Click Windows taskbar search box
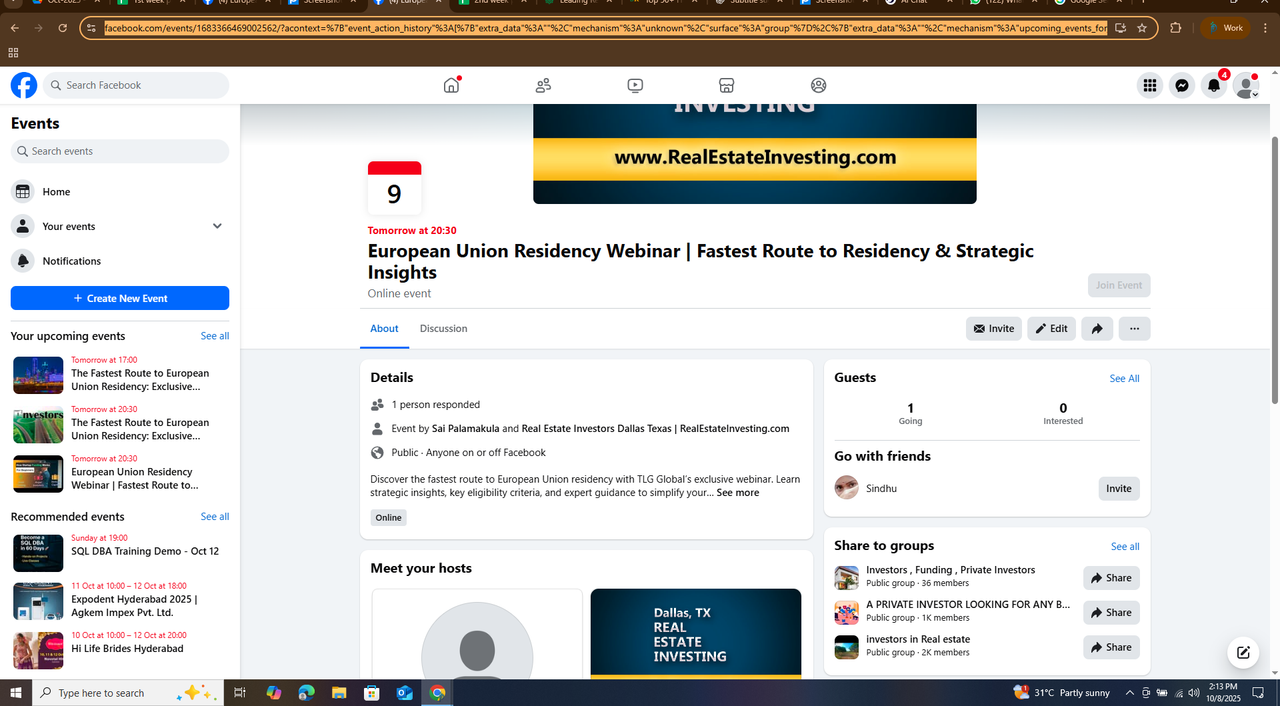 coord(126,692)
